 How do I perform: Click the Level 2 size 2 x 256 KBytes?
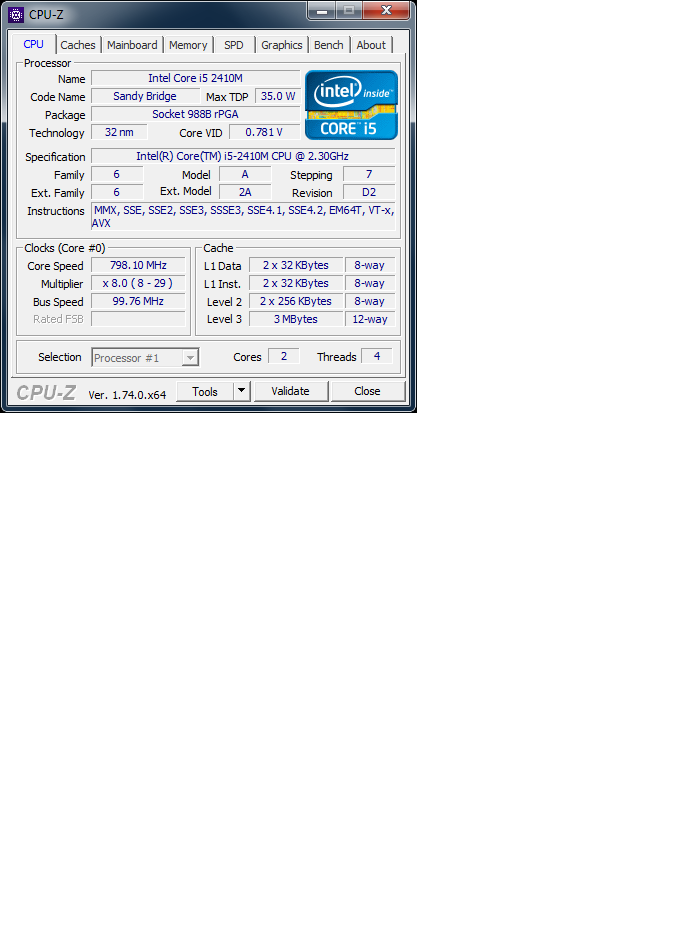pyautogui.click(x=296, y=301)
